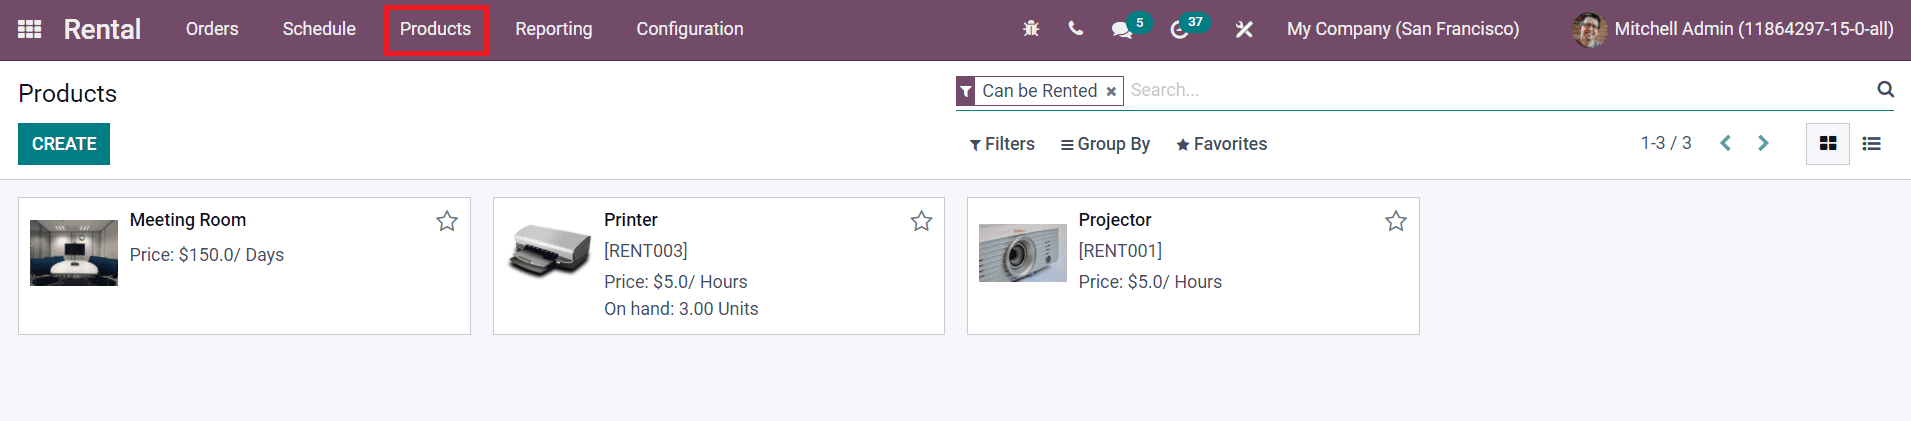This screenshot has width=1911, height=421.
Task: Open Printer product card
Action: (x=719, y=266)
